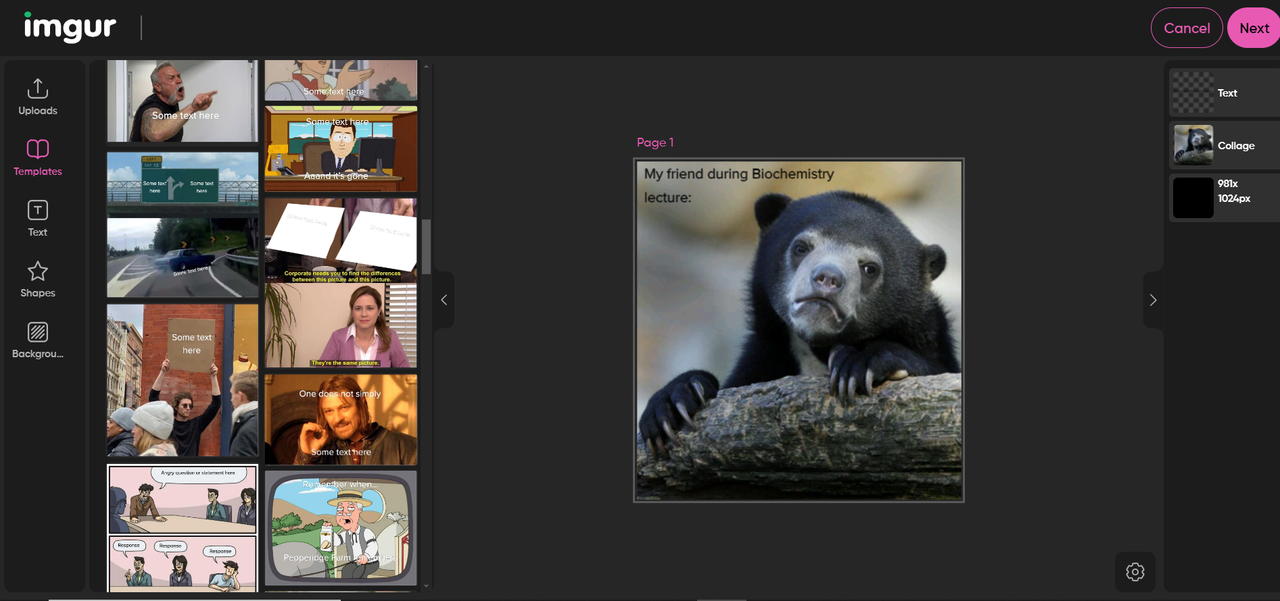Click the Page 1 label

tap(655, 142)
